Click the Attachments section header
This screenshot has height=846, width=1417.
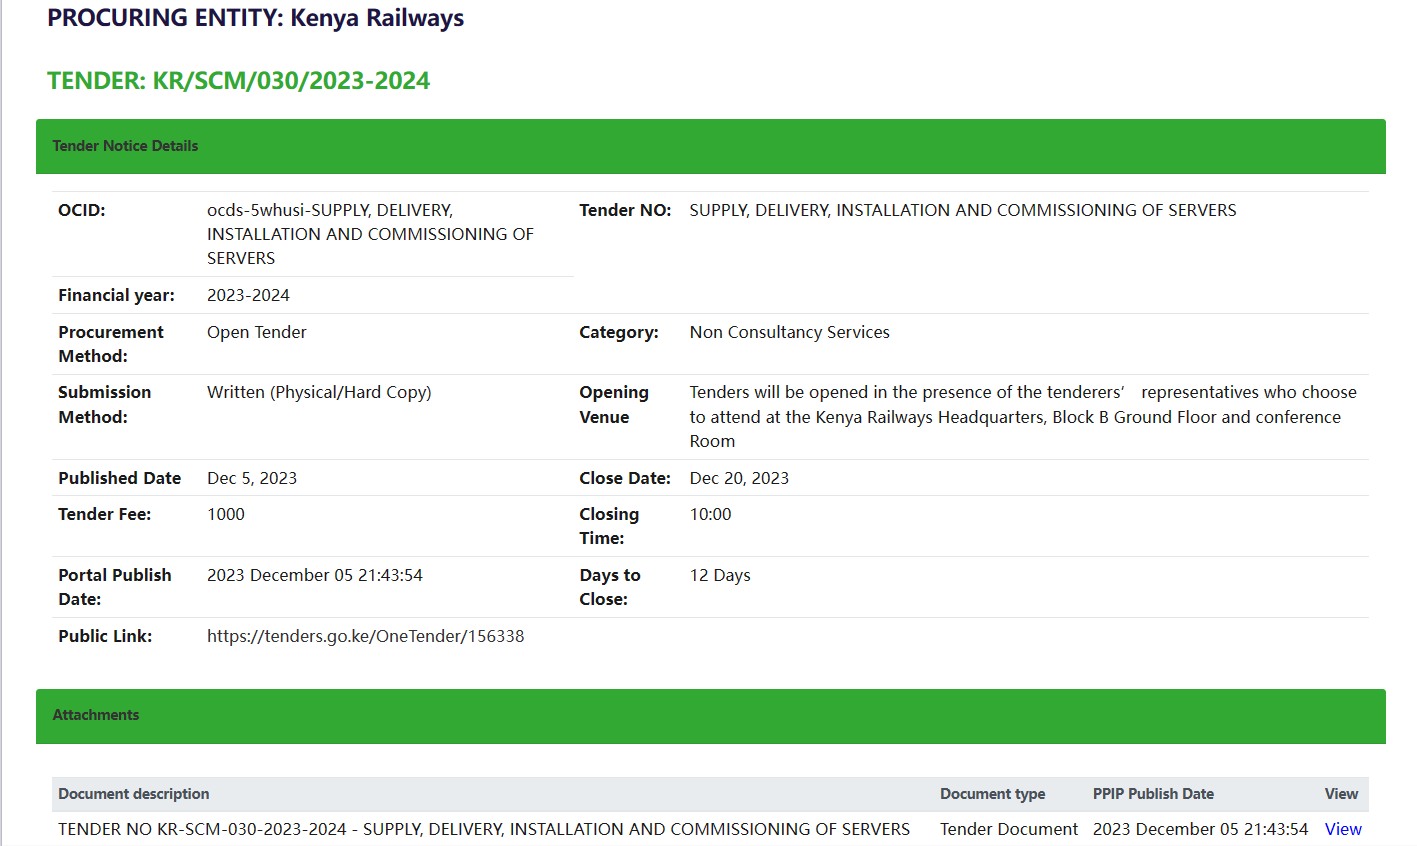point(711,716)
